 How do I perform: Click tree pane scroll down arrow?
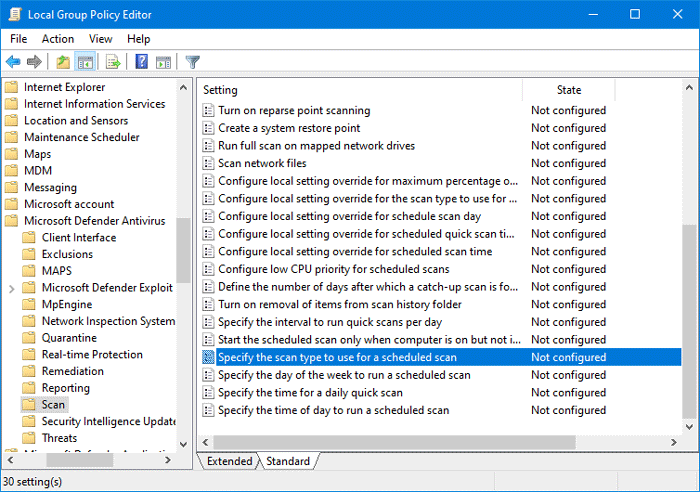point(183,444)
